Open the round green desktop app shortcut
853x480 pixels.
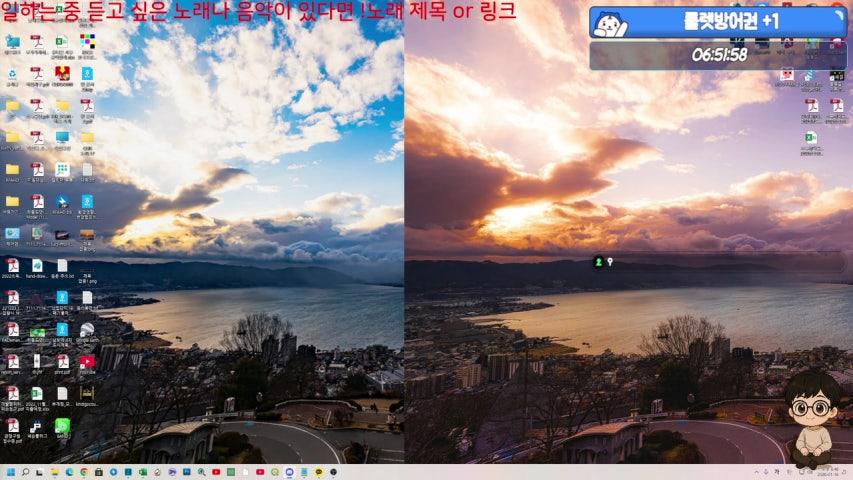point(62,426)
